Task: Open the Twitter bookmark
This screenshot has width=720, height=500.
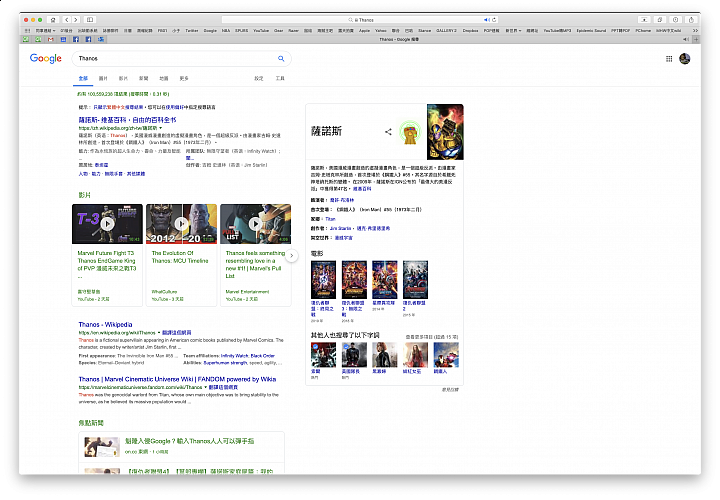Action: coord(191,30)
